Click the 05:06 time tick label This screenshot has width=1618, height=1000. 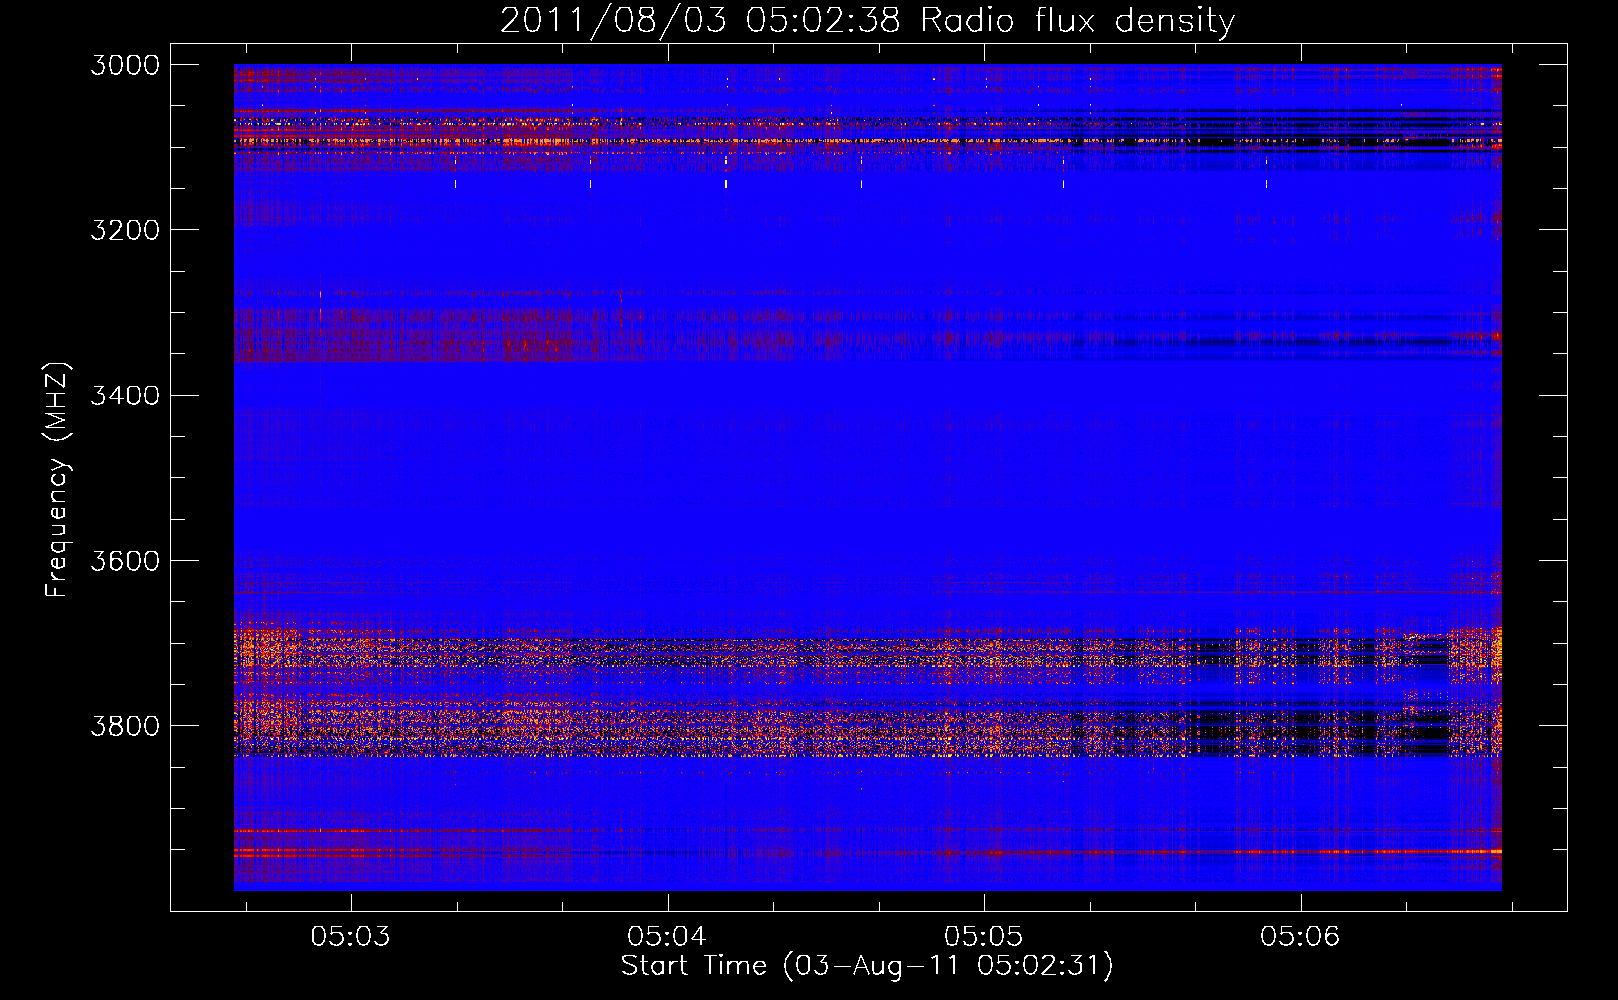coord(1300,936)
